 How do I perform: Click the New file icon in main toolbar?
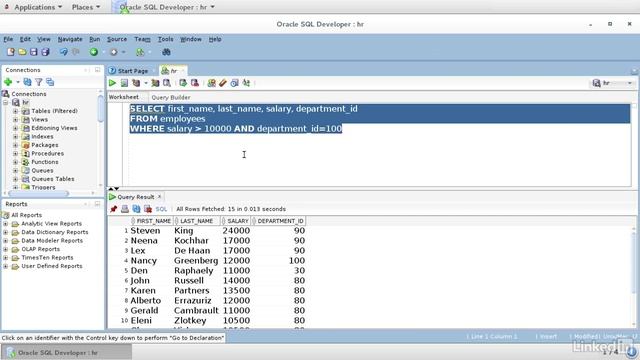coord(11,52)
